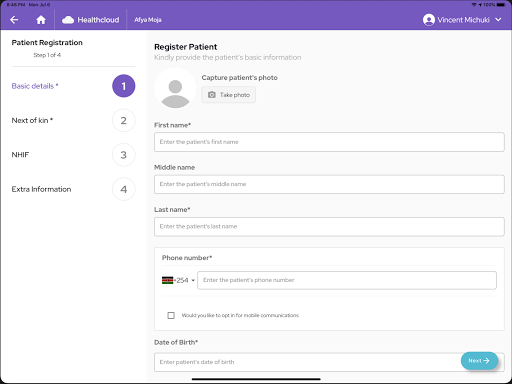Open the Extra Information step label
512x384 pixels.
tap(41, 189)
